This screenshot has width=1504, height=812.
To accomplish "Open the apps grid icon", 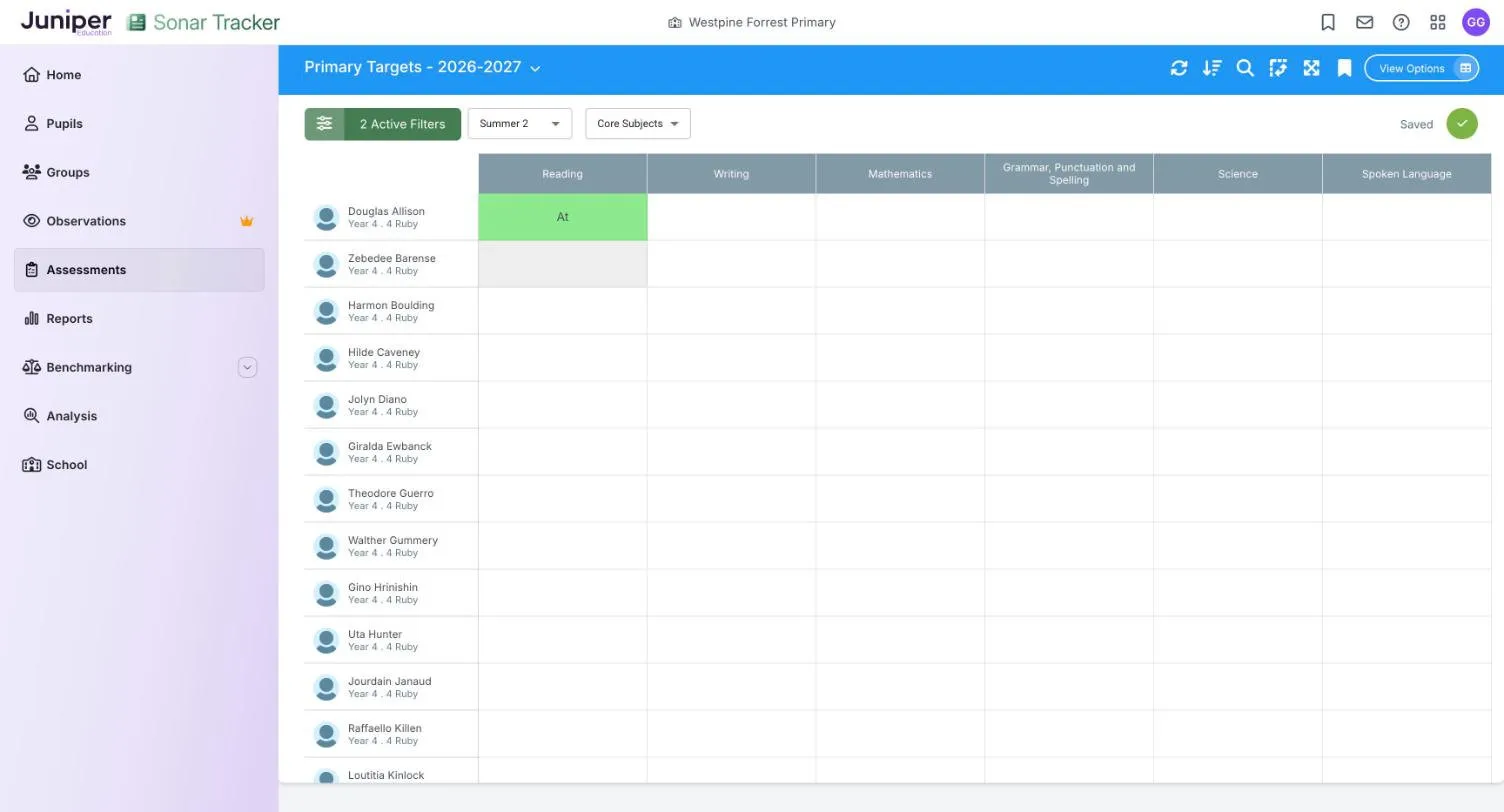I will click(1438, 22).
